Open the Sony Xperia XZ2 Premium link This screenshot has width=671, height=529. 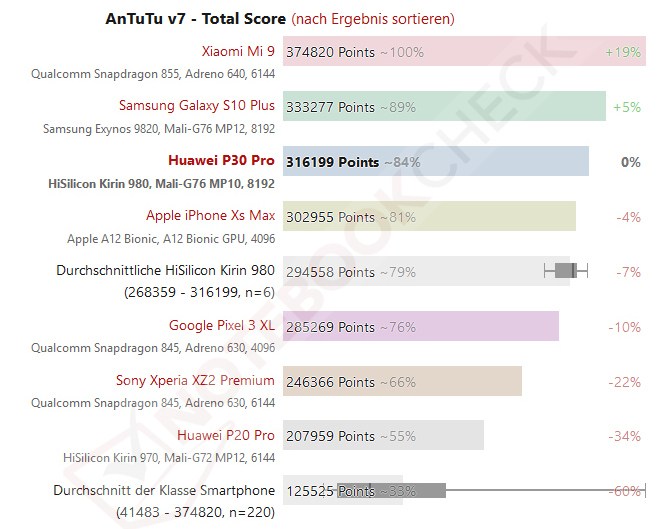tap(195, 381)
